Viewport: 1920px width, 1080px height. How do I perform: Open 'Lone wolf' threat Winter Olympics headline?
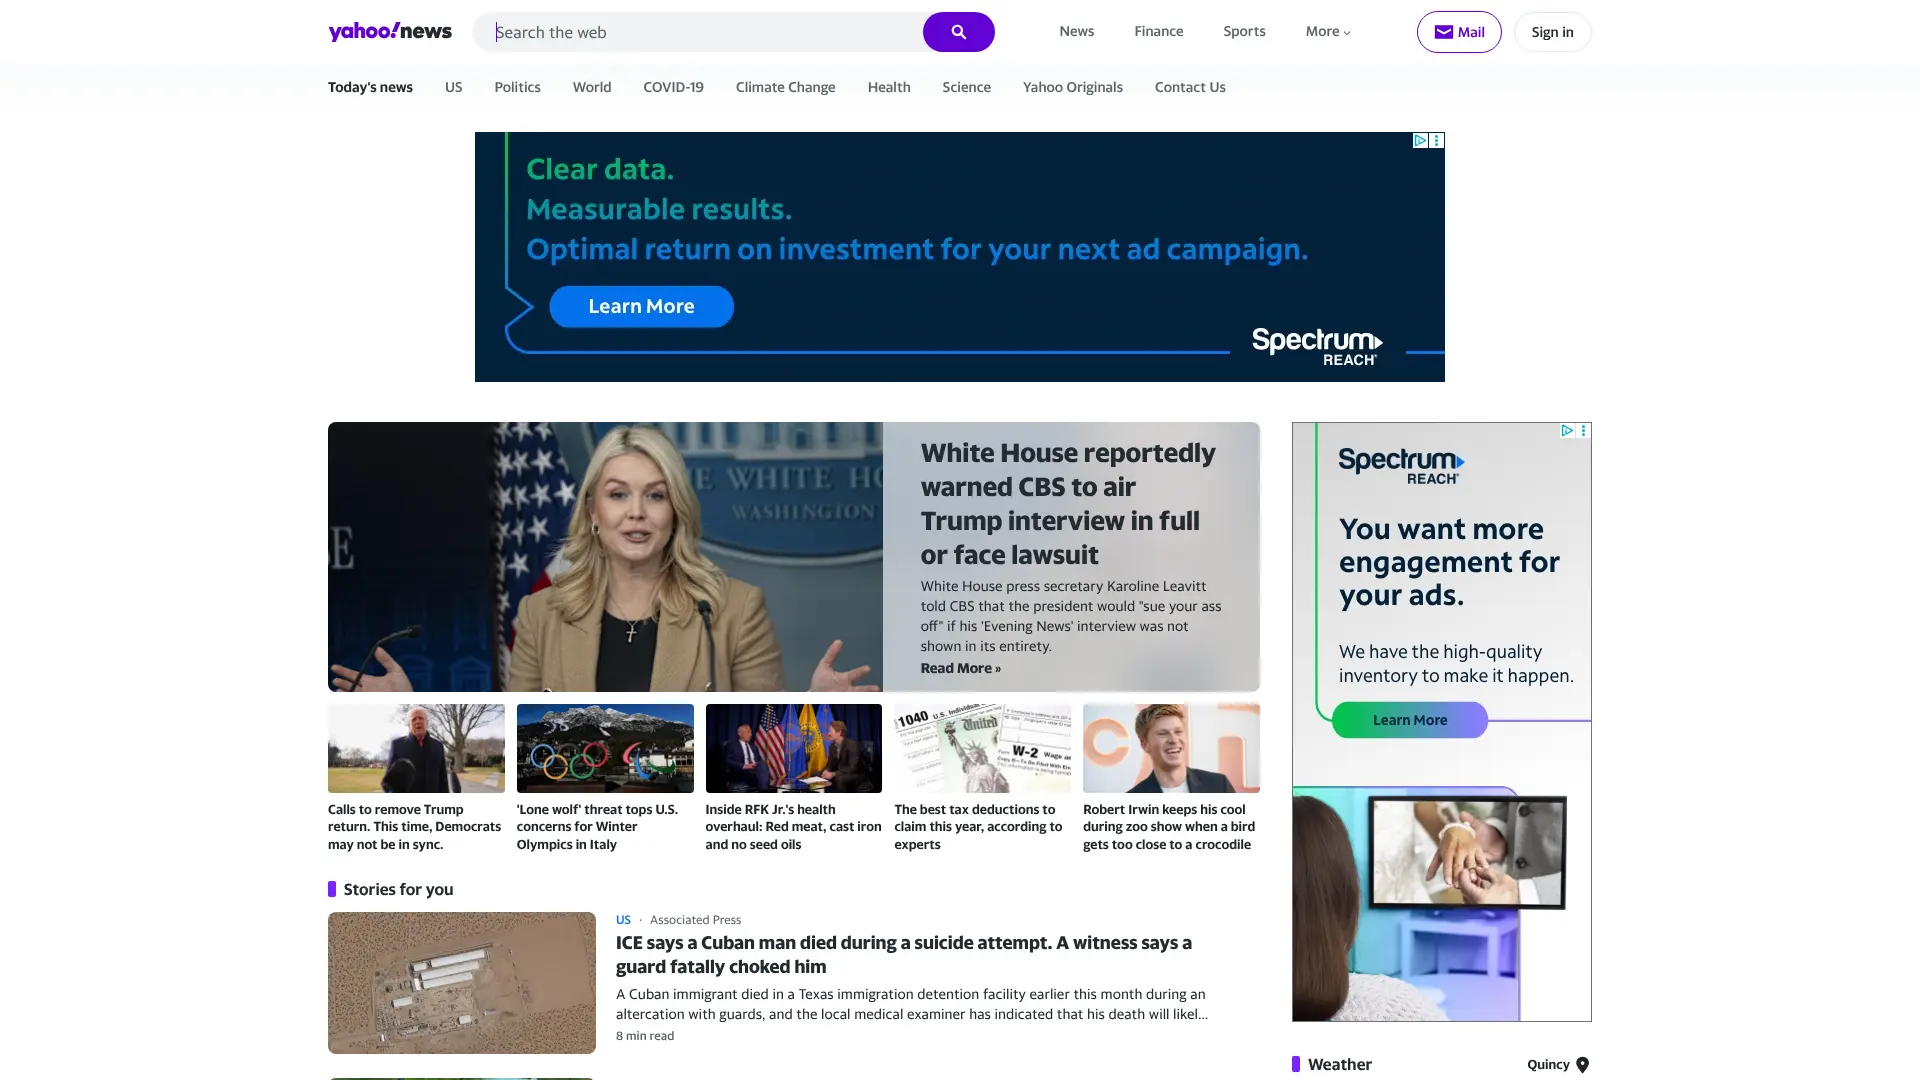pyautogui.click(x=597, y=827)
